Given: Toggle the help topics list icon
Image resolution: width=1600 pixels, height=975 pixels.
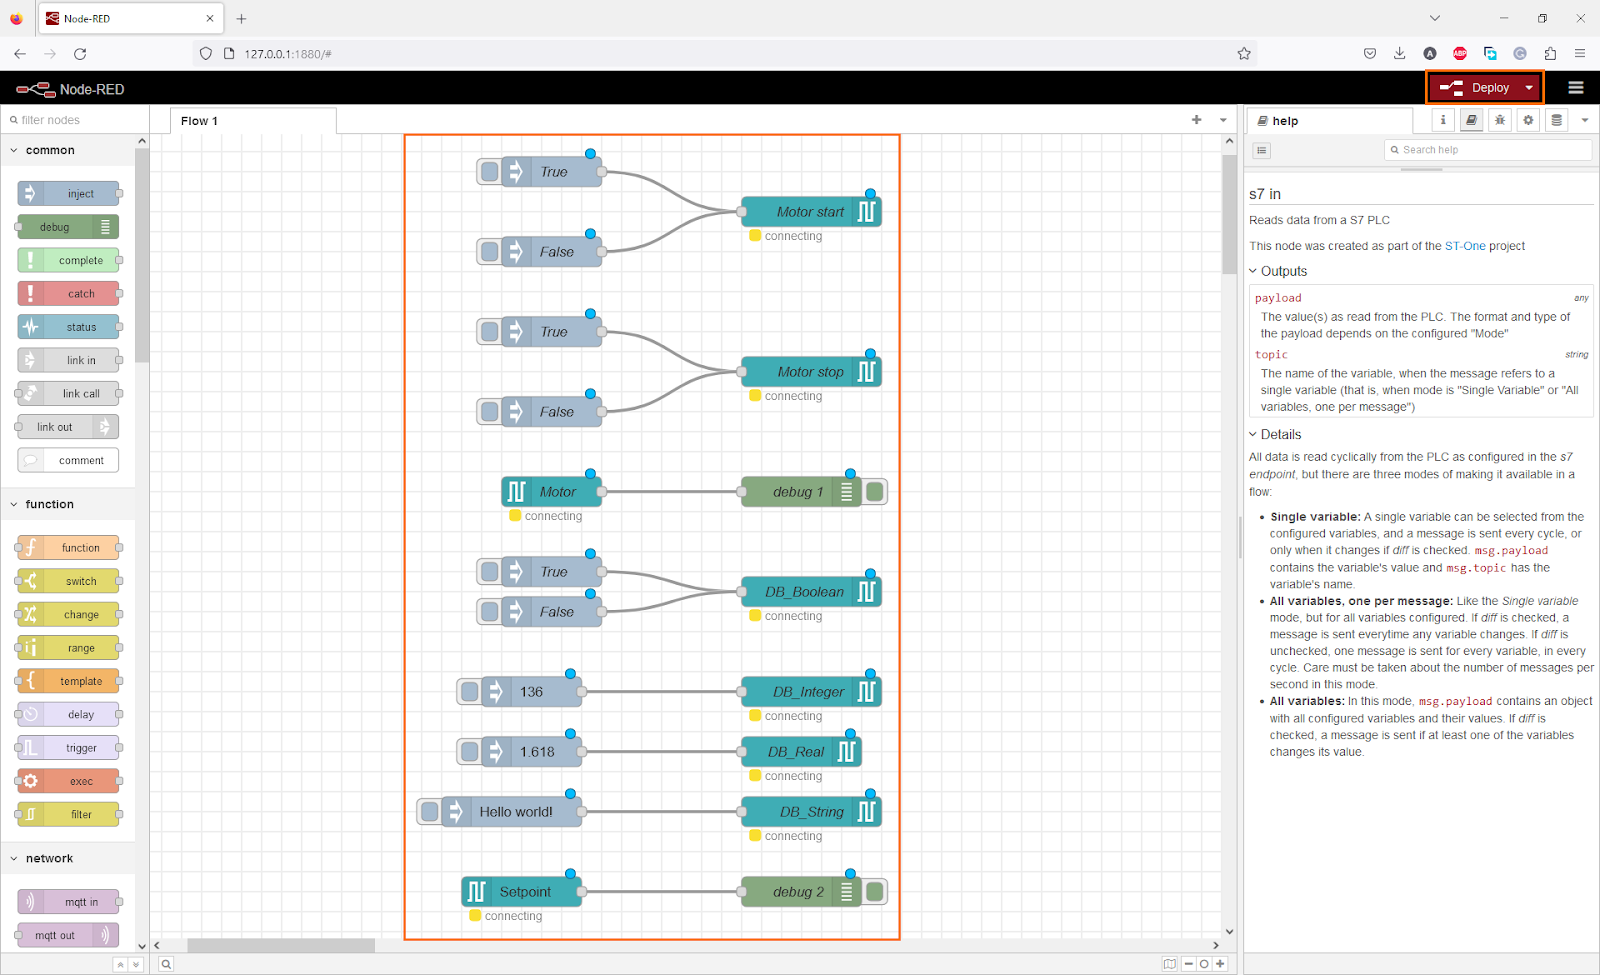Looking at the screenshot, I should (x=1262, y=150).
